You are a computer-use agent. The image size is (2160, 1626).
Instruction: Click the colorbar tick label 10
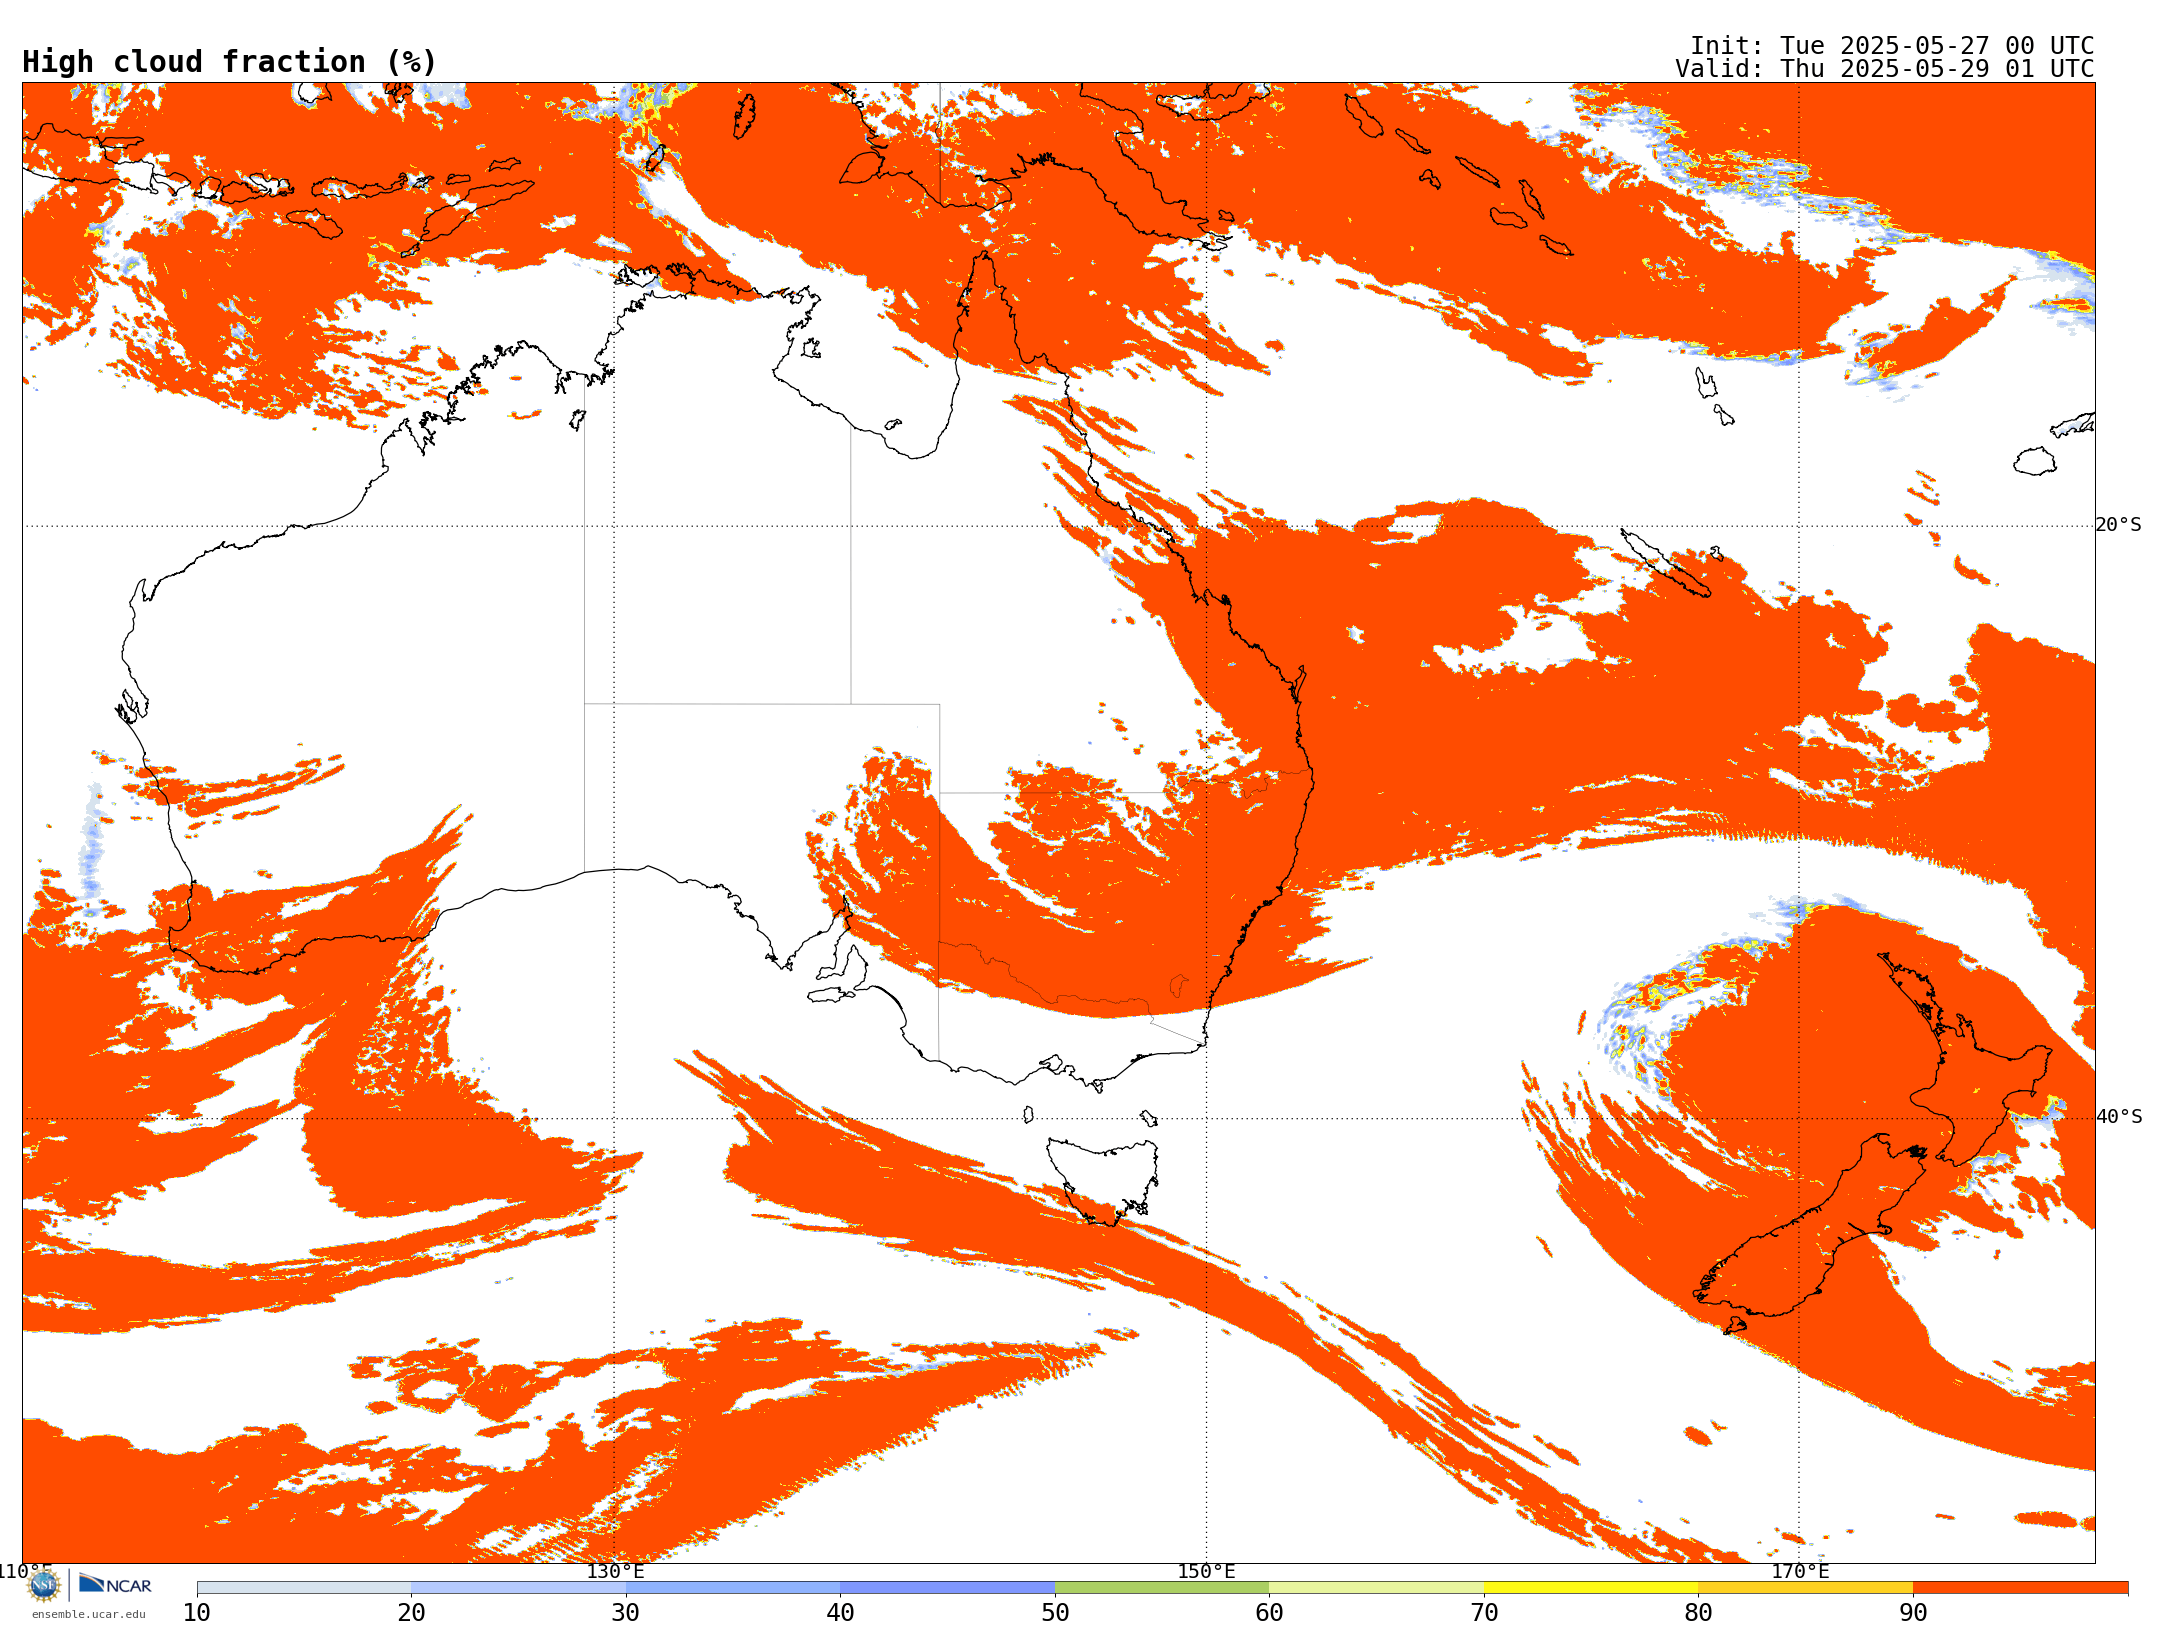pos(197,1613)
